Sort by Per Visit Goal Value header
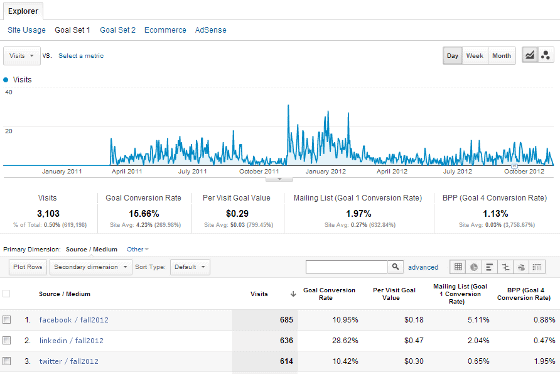 [394, 294]
